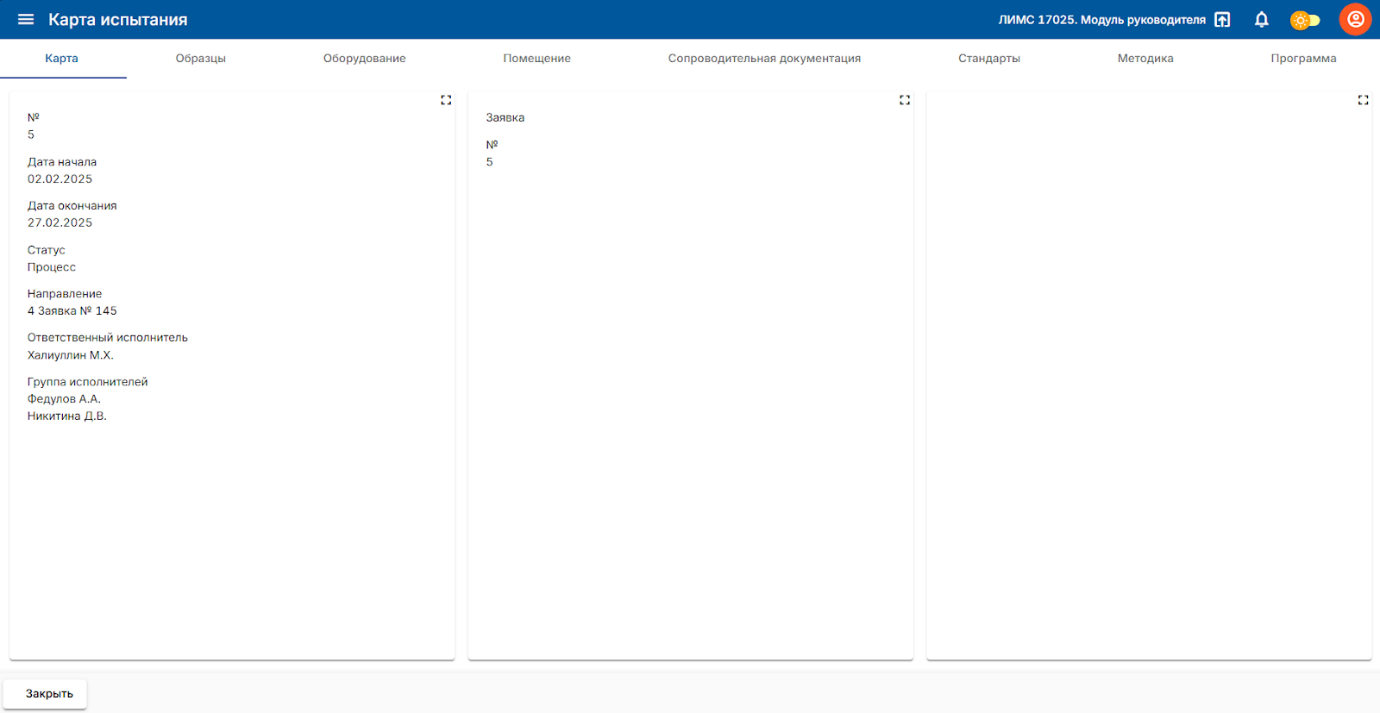Viewport: 1380px width, 713px height.
Task: Go to Сопроводительная документация tab
Action: tap(764, 58)
